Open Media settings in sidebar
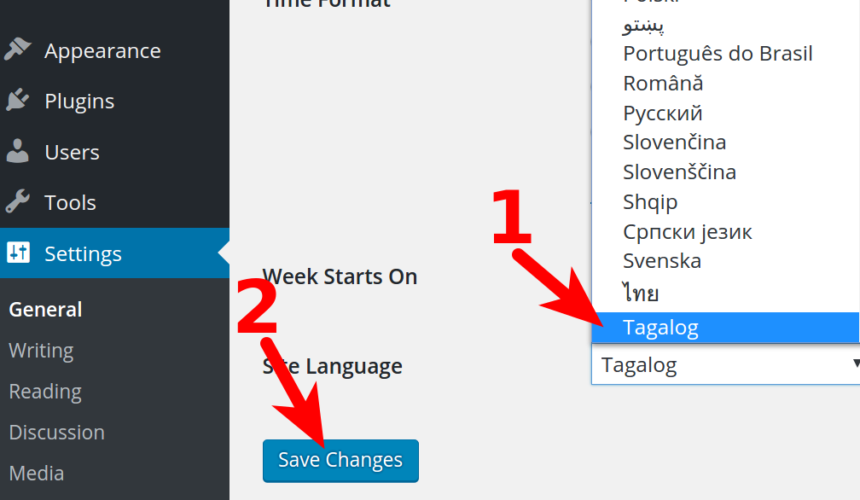 click(36, 473)
